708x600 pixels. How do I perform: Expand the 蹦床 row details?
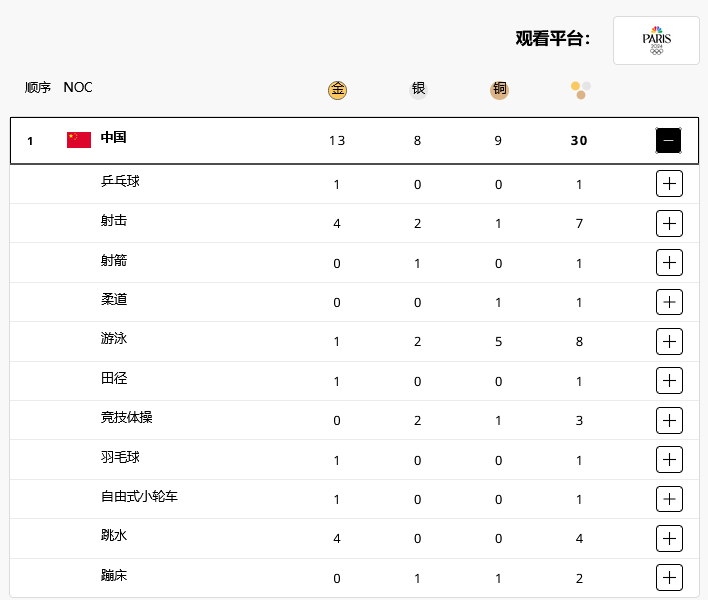point(669,577)
